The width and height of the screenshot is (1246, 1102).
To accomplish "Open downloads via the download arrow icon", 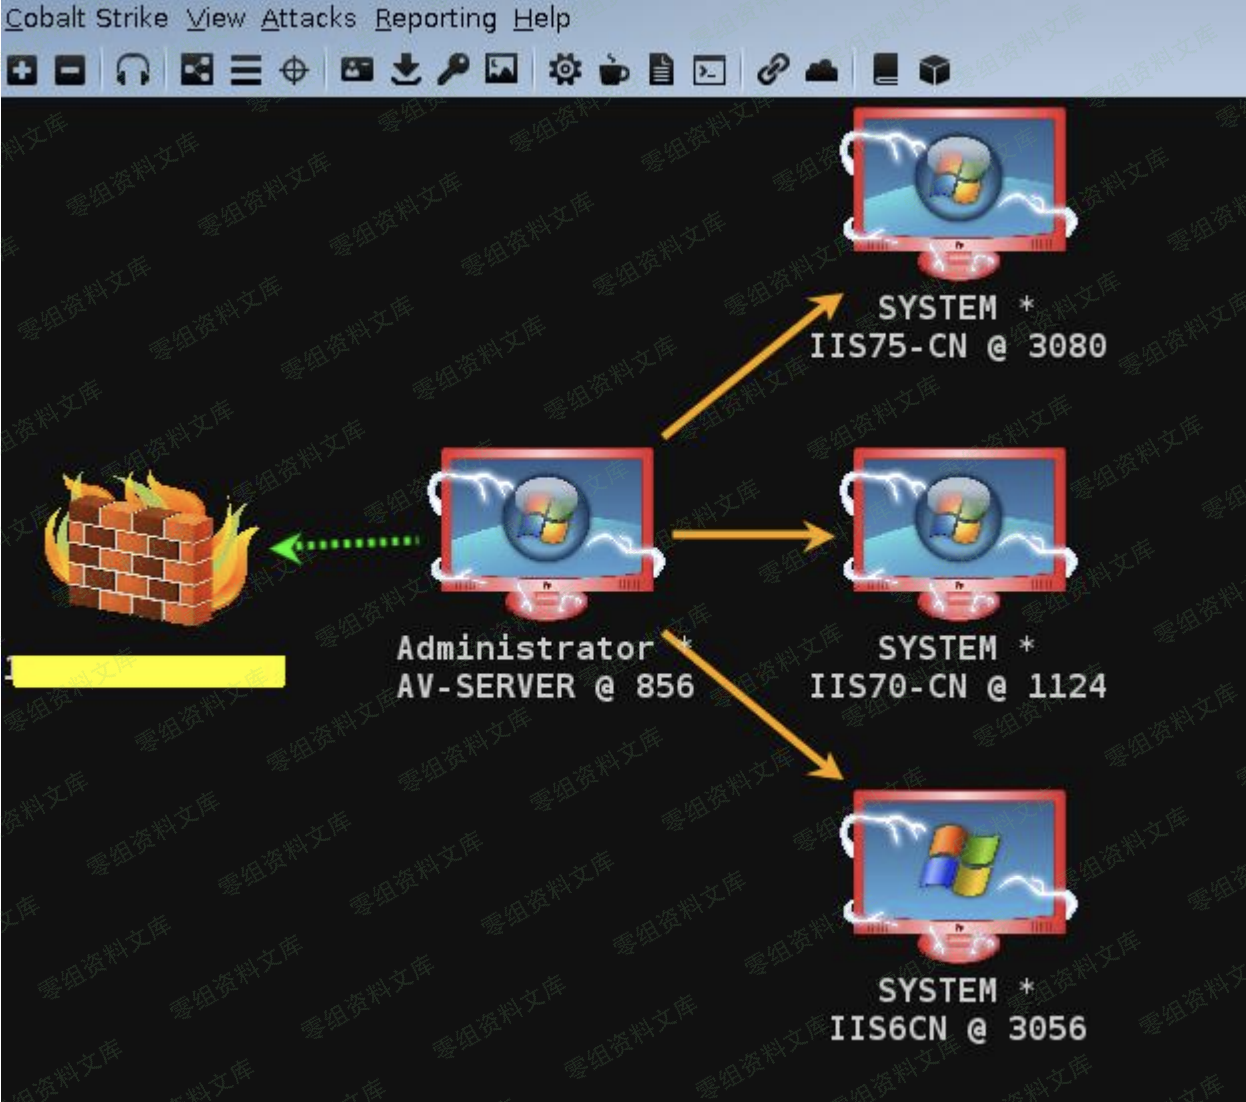I will [405, 70].
